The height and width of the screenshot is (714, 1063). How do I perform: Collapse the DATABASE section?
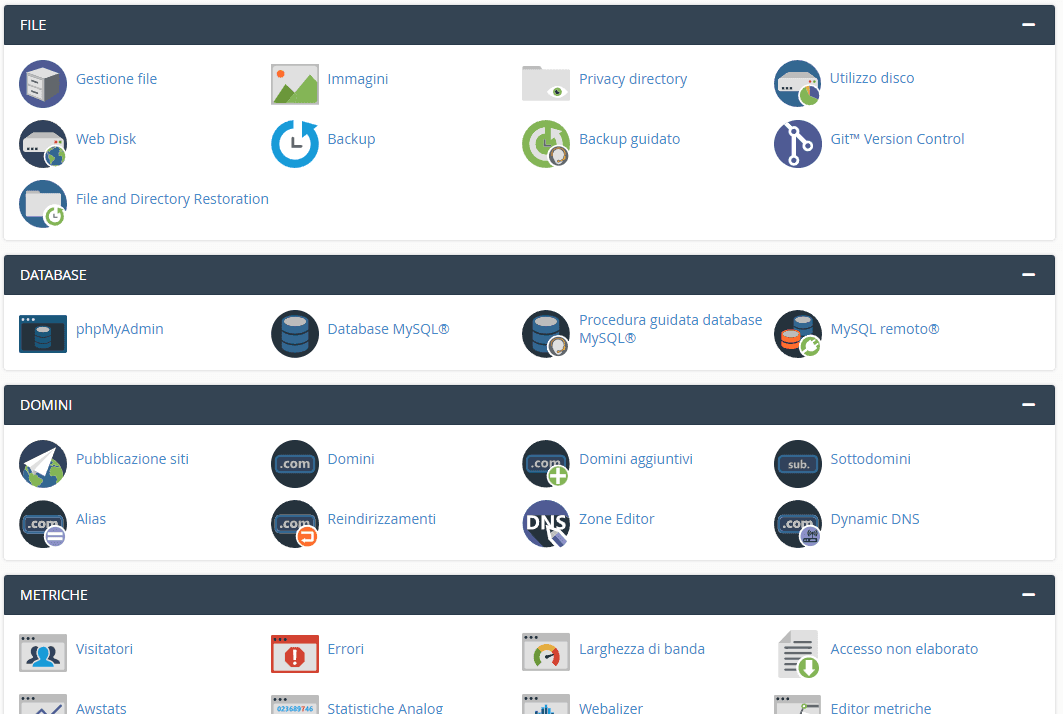(1028, 275)
